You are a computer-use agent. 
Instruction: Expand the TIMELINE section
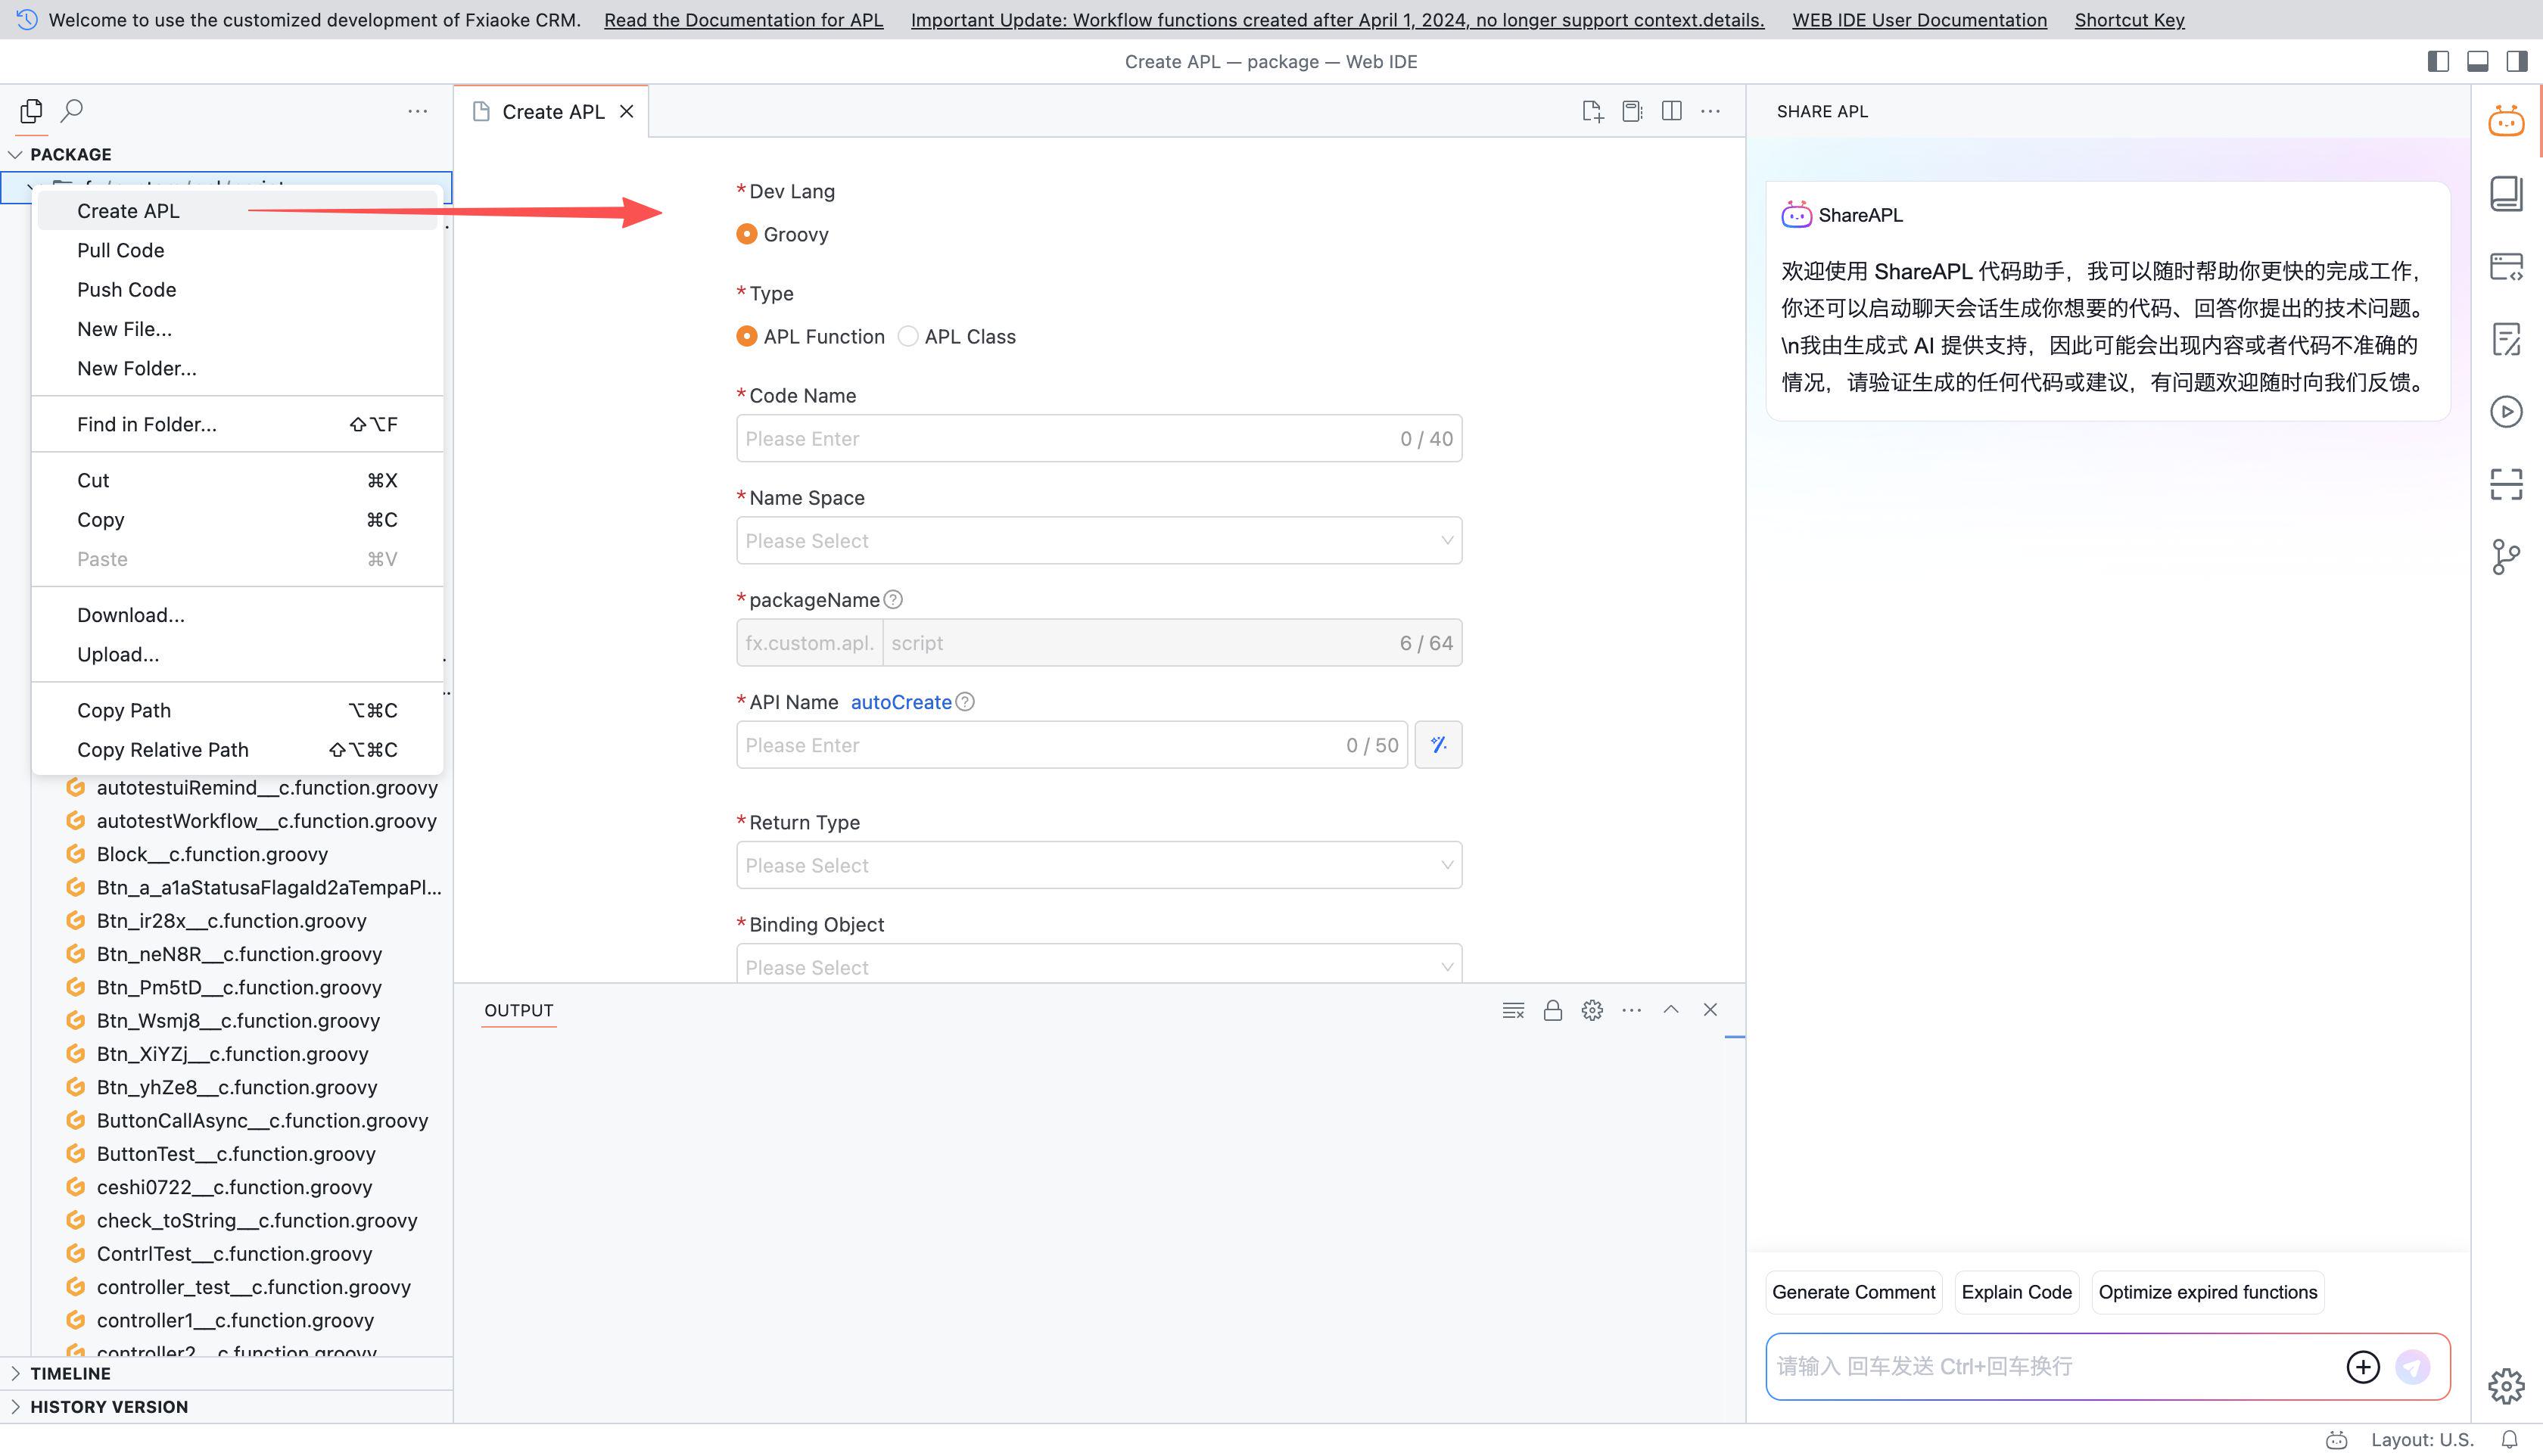pos(70,1373)
